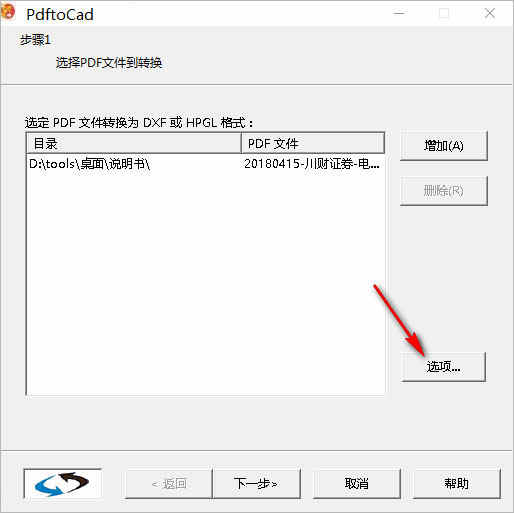Screen dimensions: 514x513
Task: Click the 步骤1 step heading
Action: point(35,40)
